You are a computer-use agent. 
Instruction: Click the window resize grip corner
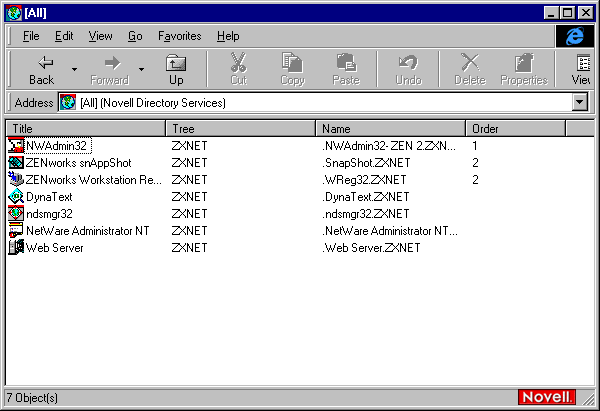588,399
